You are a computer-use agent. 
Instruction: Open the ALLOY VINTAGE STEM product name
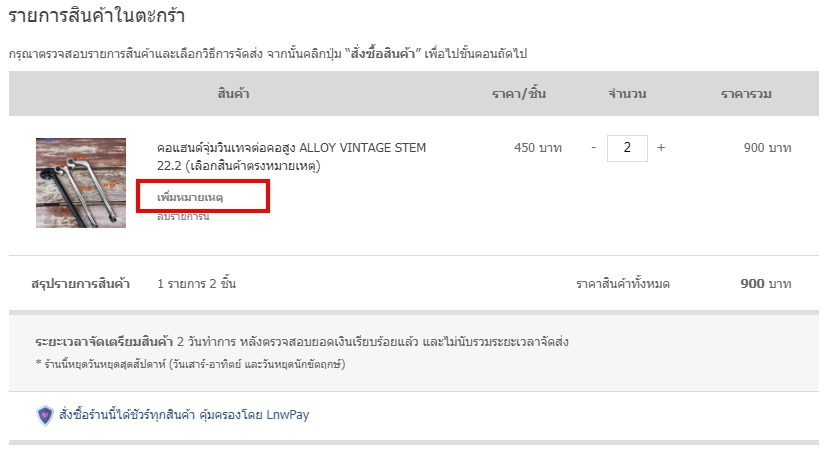[x=291, y=156]
